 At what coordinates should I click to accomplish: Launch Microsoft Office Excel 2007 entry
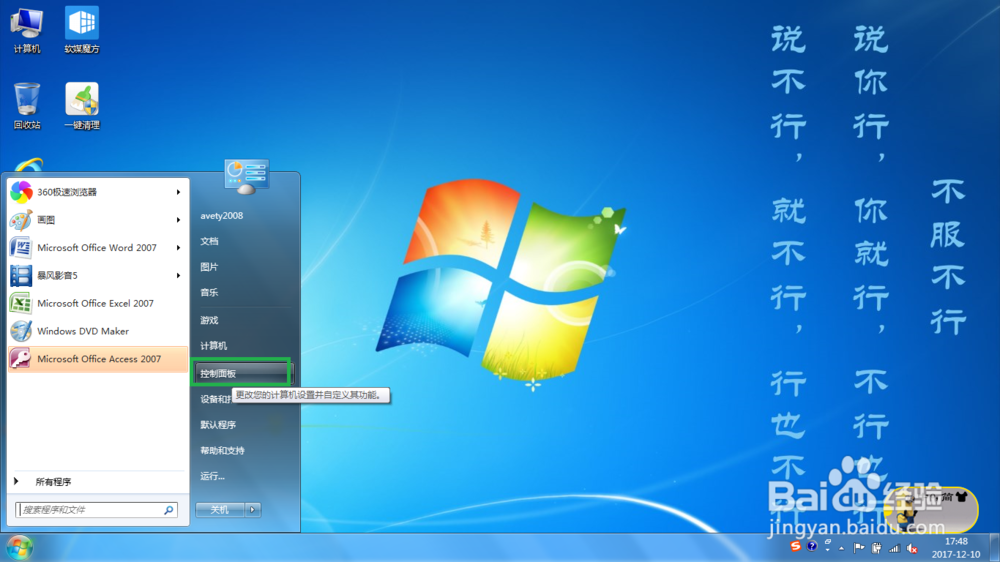click(x=98, y=304)
